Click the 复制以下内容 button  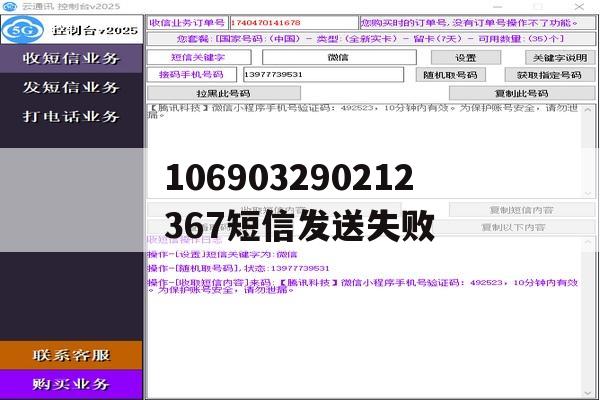(514, 227)
